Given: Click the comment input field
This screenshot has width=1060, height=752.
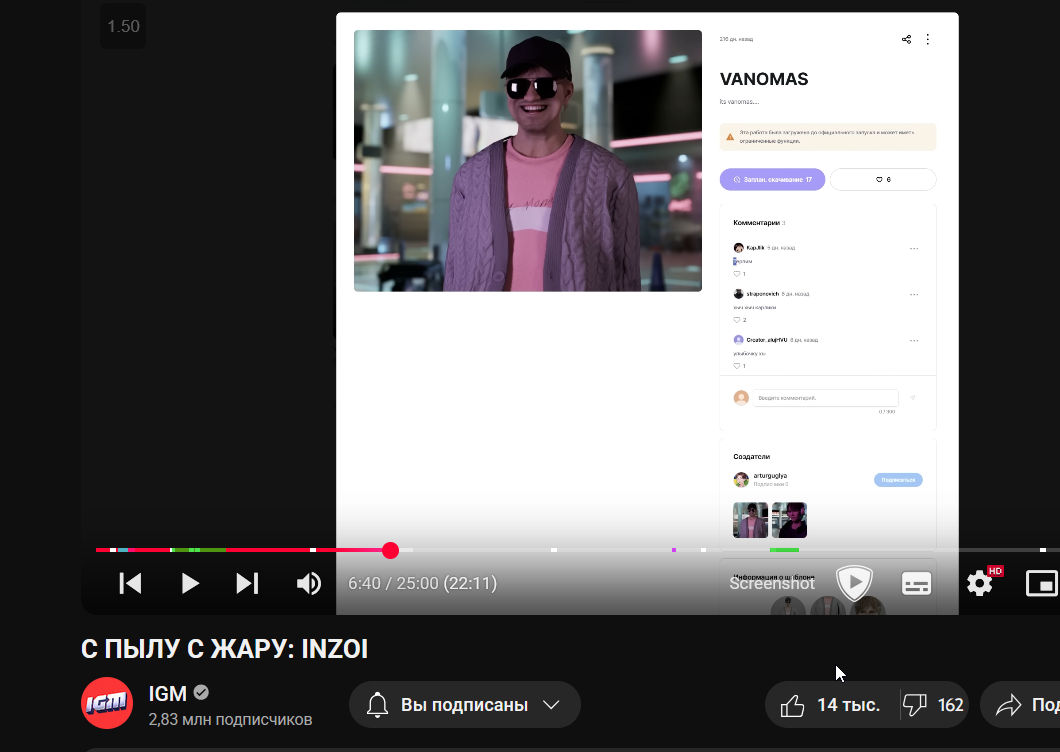Looking at the screenshot, I should click(x=825, y=398).
